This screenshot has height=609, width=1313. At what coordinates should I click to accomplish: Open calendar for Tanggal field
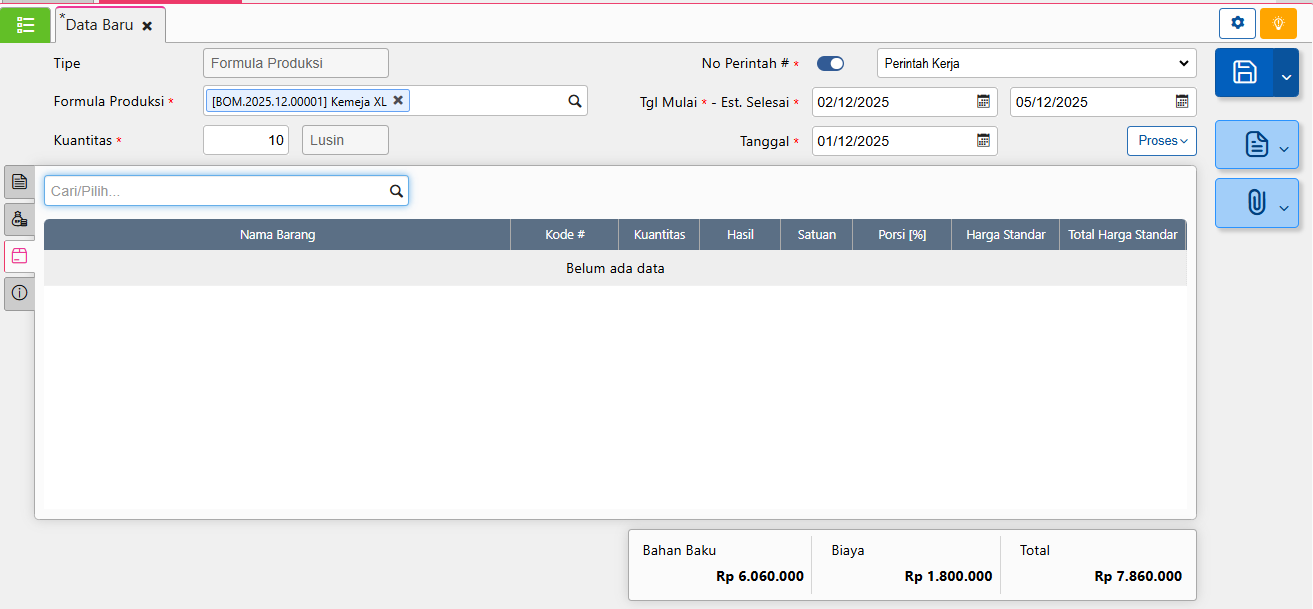pos(983,141)
